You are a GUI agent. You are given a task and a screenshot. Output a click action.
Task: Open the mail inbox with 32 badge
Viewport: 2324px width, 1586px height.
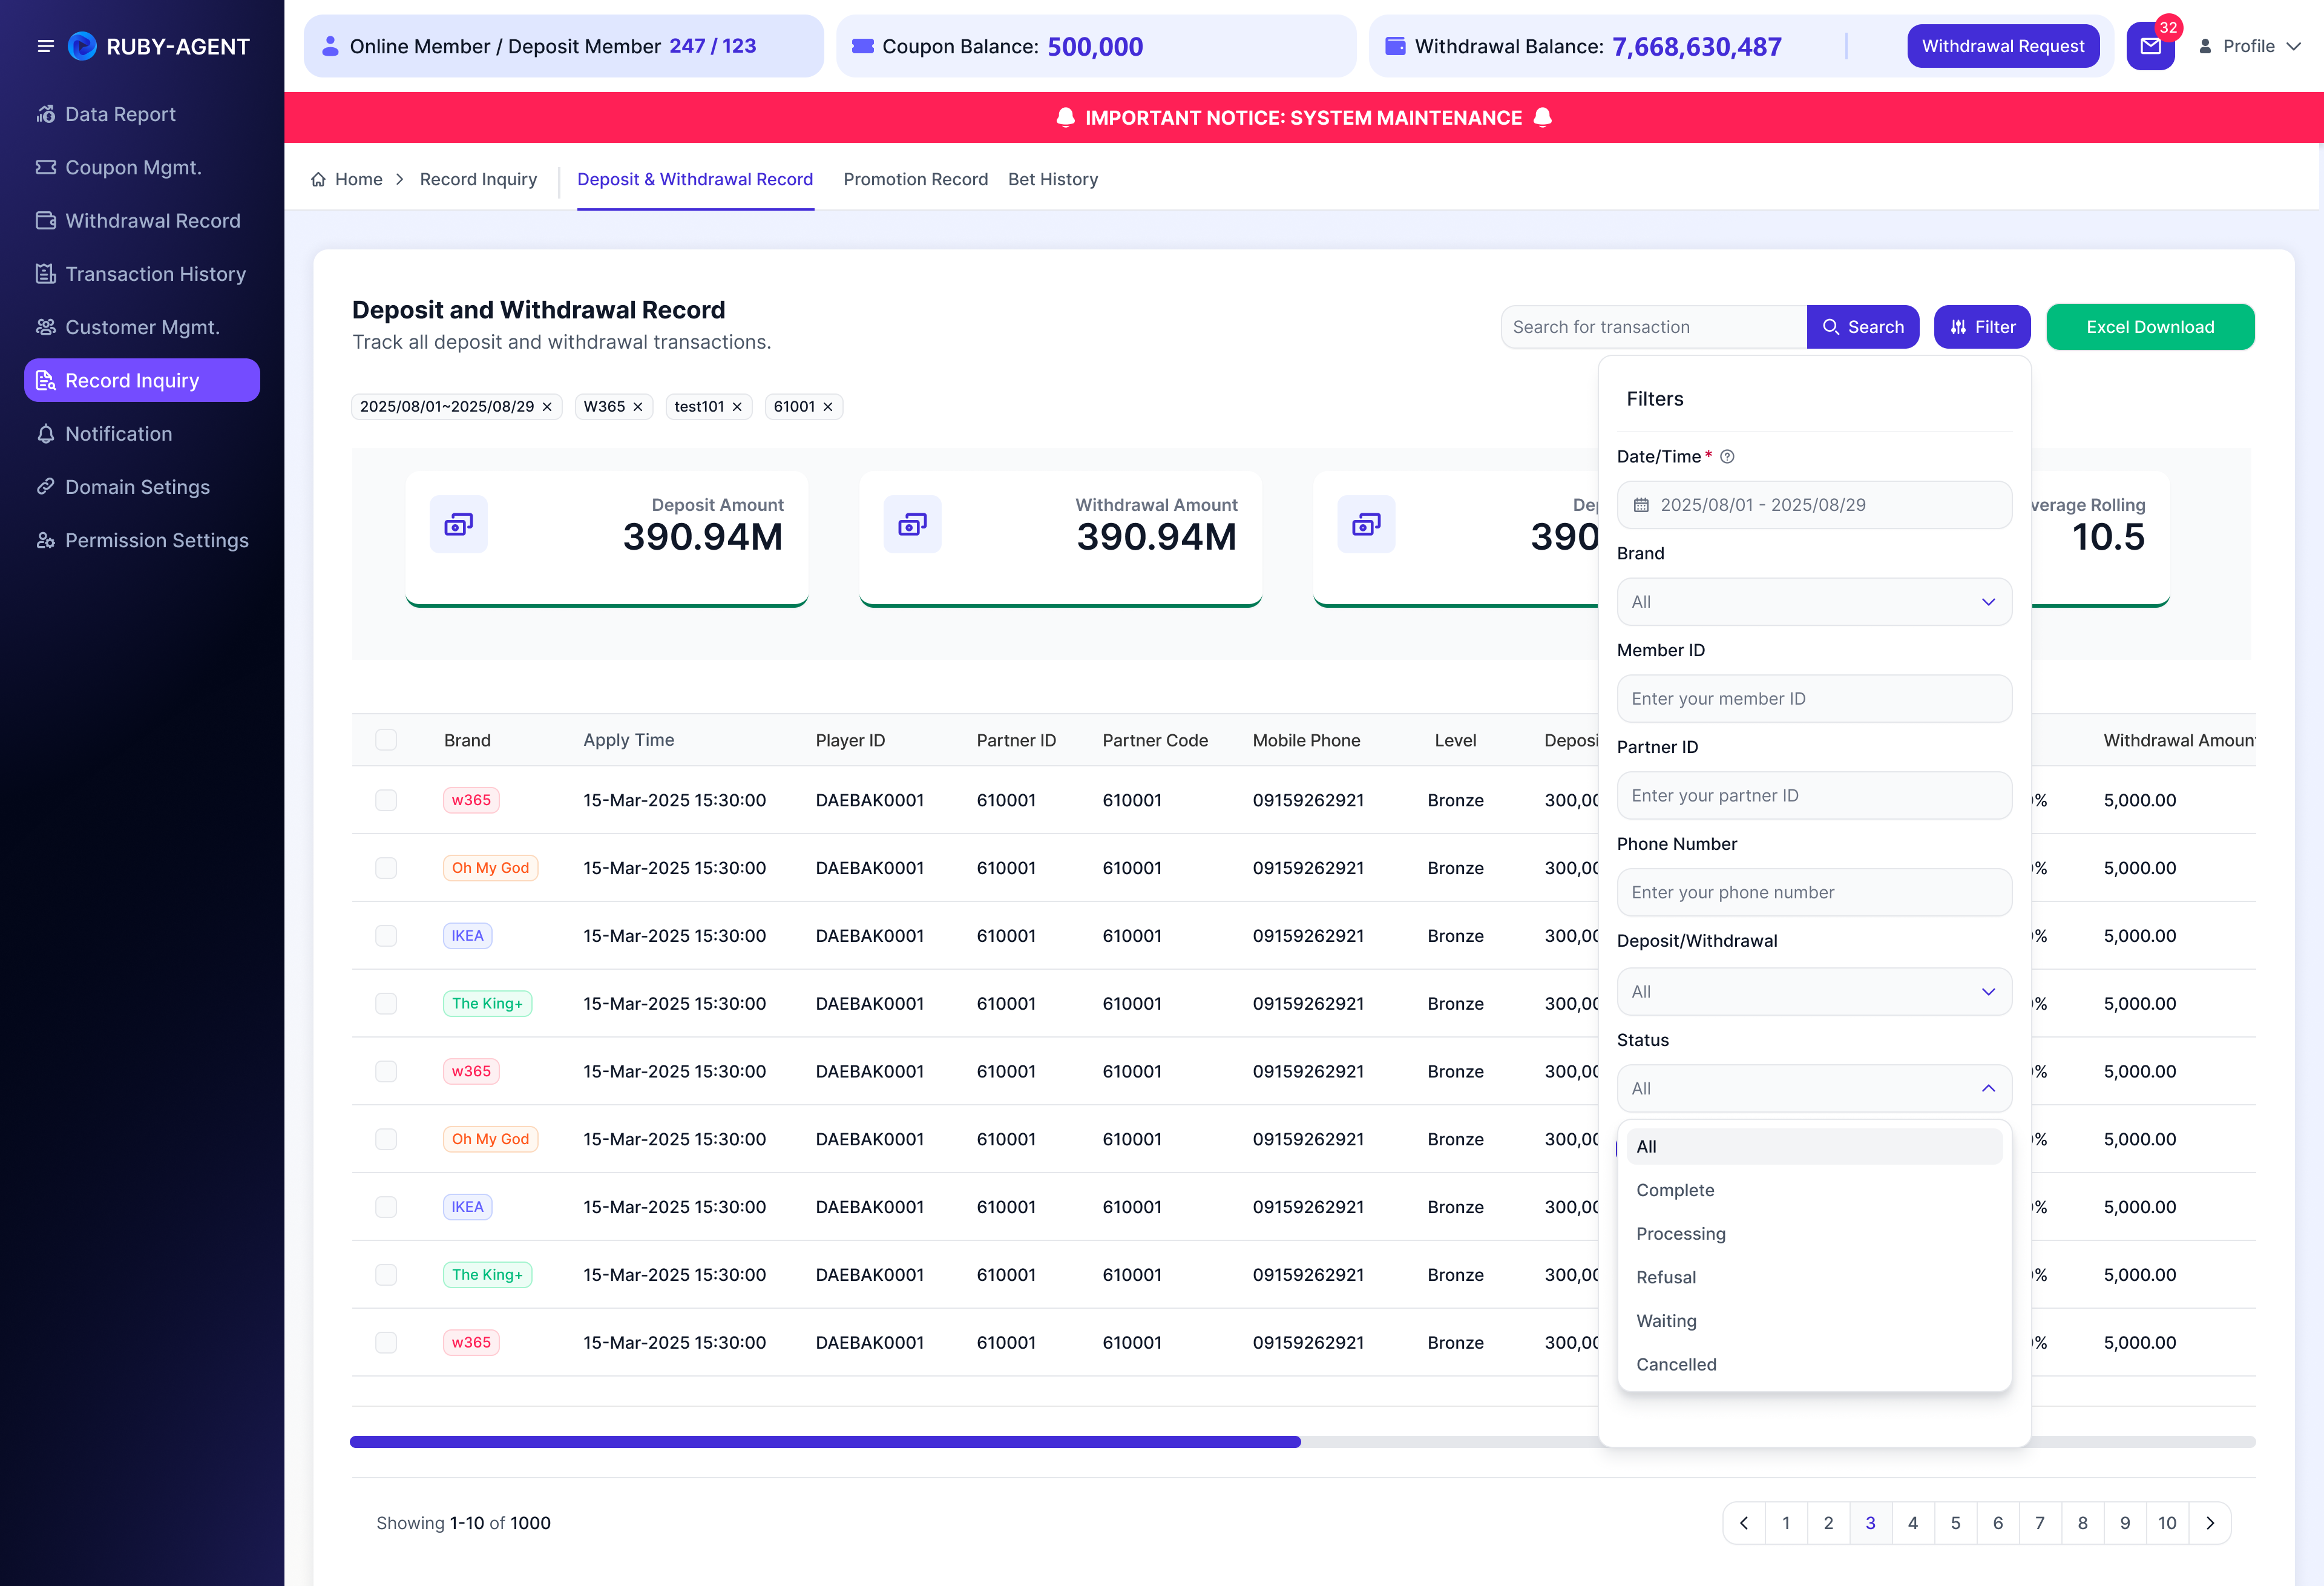2150,46
